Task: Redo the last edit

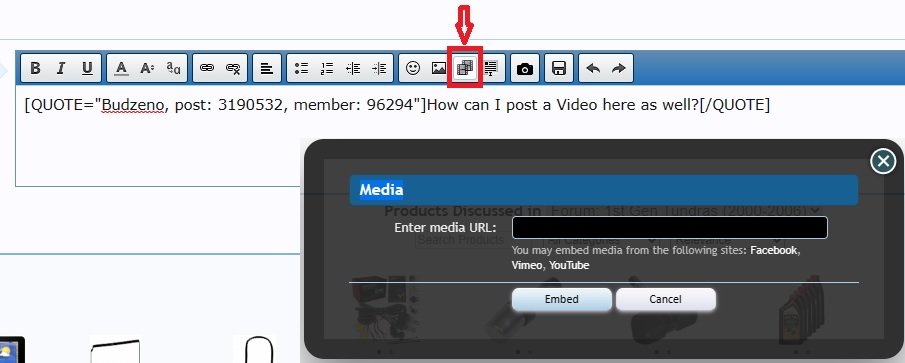Action: tap(619, 69)
